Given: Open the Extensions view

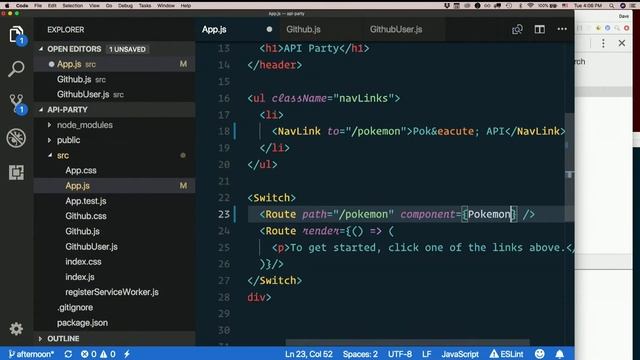Looking at the screenshot, I should (16, 172).
